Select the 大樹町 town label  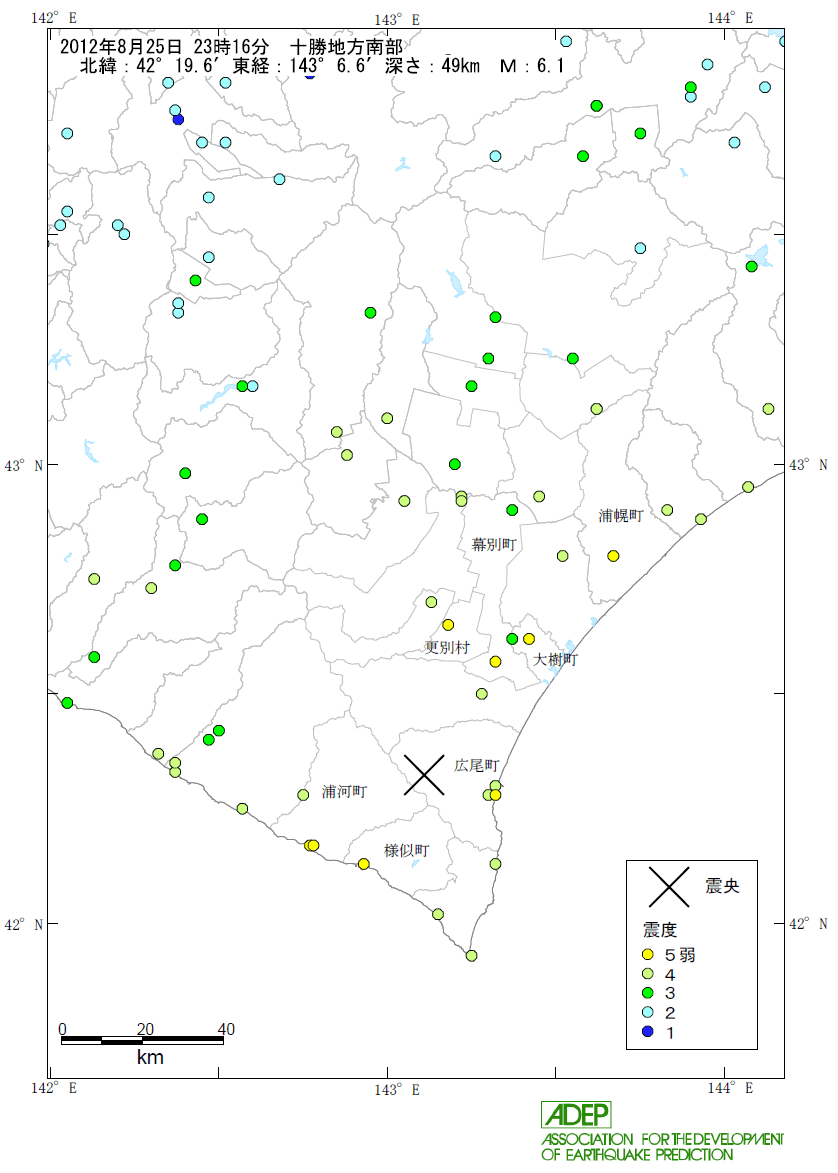554,660
